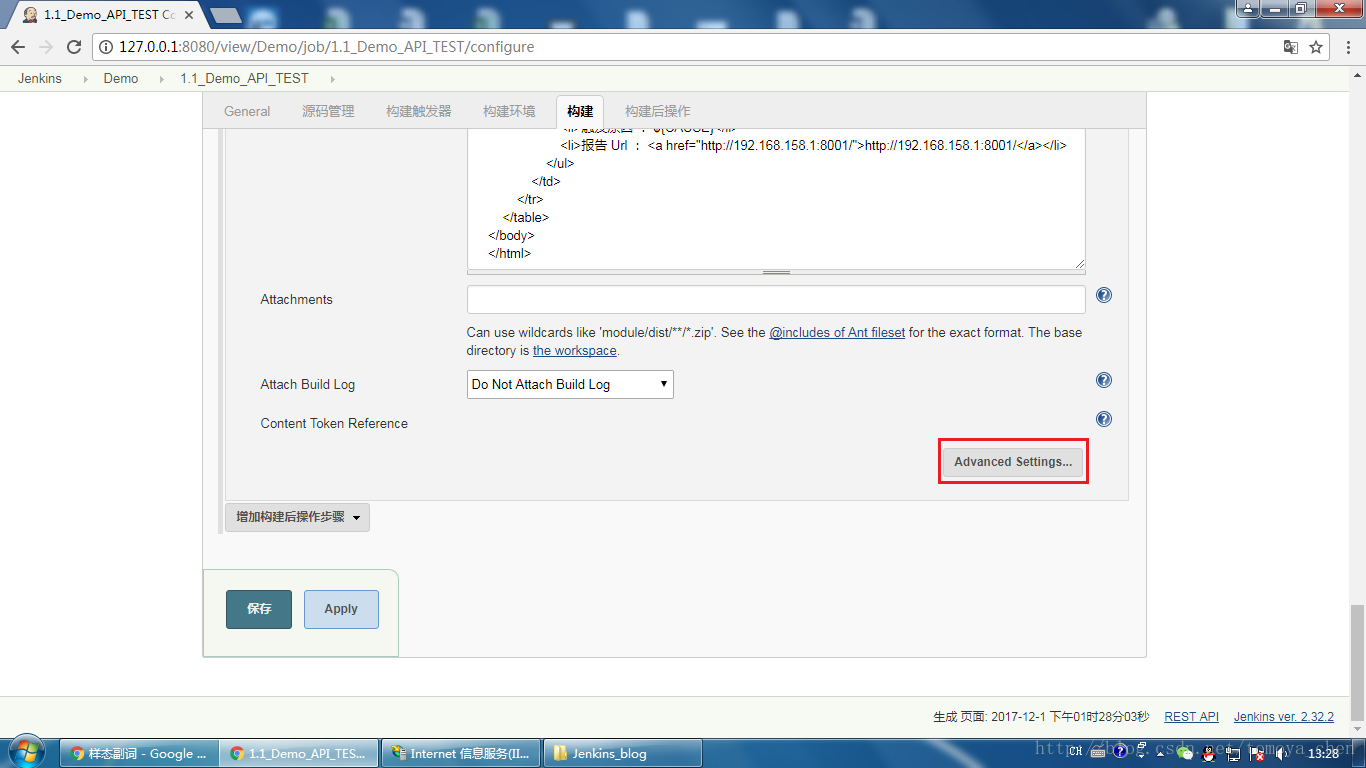The width and height of the screenshot is (1366, 768).
Task: Click the Content Token Reference label
Action: (x=334, y=423)
